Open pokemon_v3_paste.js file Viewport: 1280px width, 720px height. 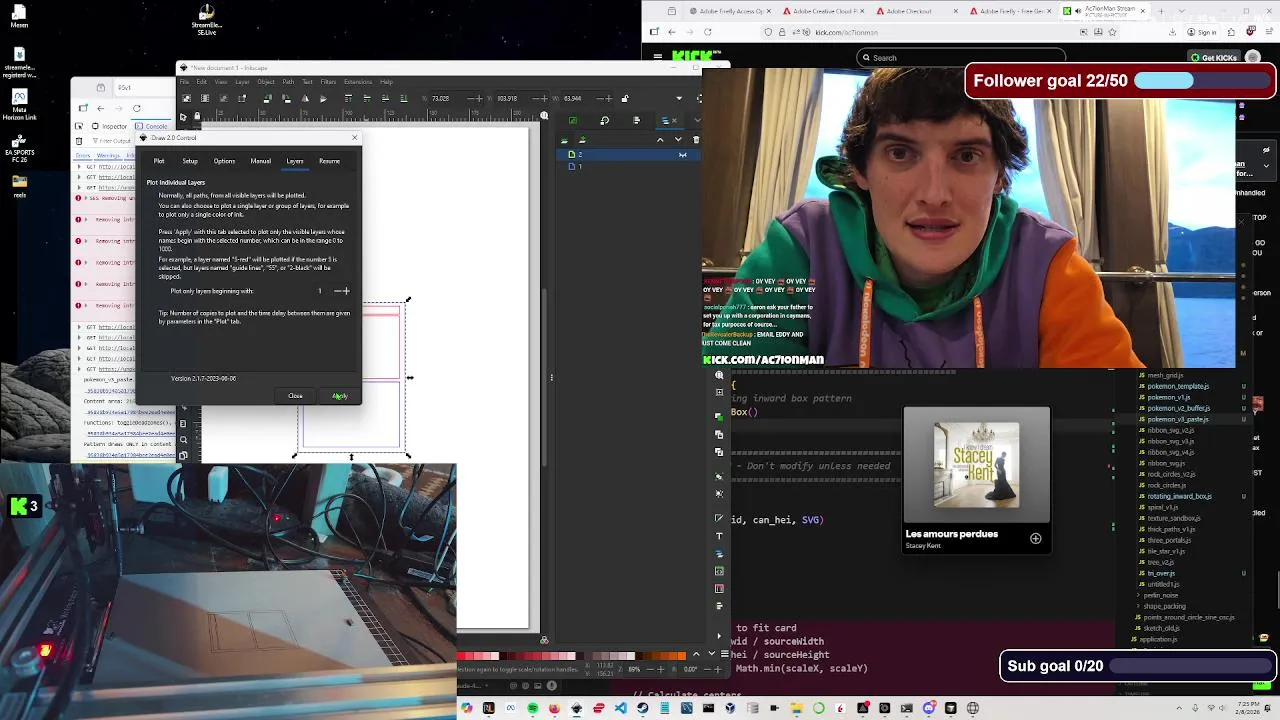1178,419
